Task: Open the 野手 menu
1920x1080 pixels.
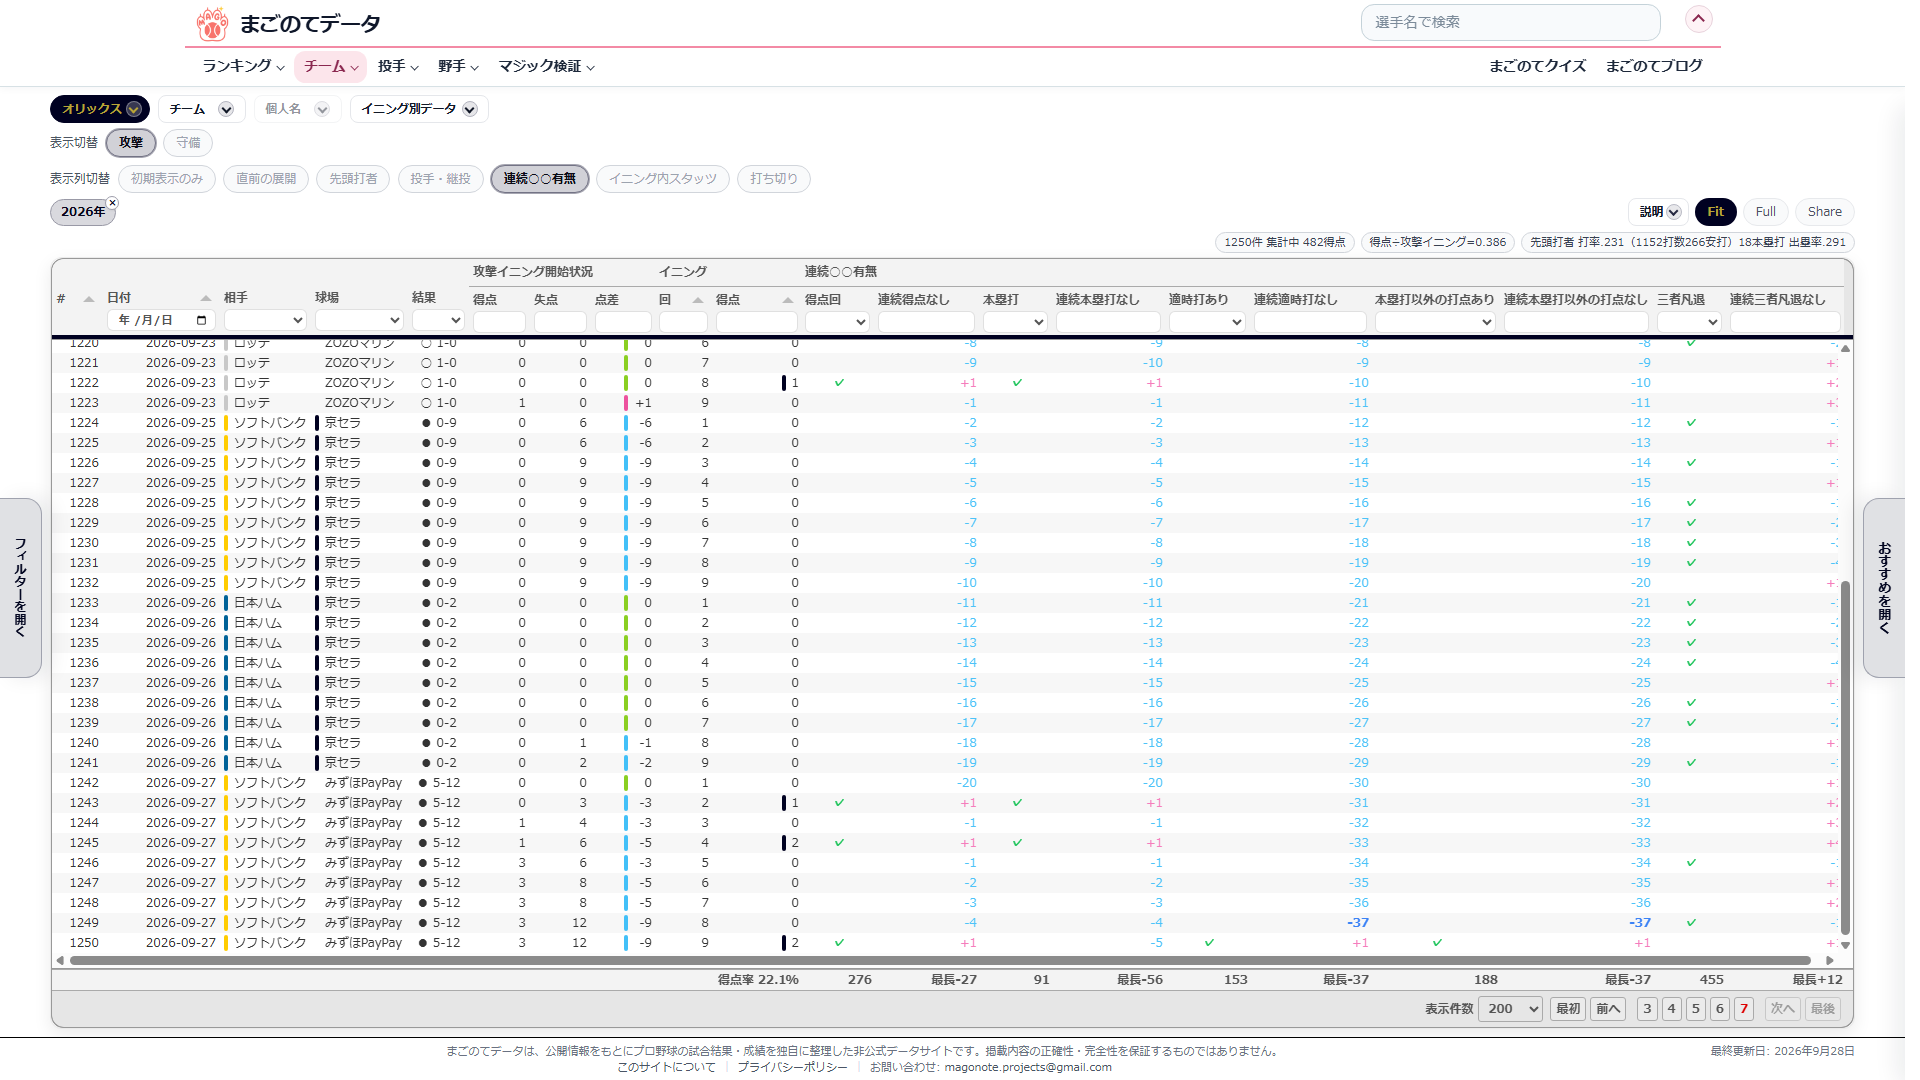Action: pyautogui.click(x=458, y=66)
